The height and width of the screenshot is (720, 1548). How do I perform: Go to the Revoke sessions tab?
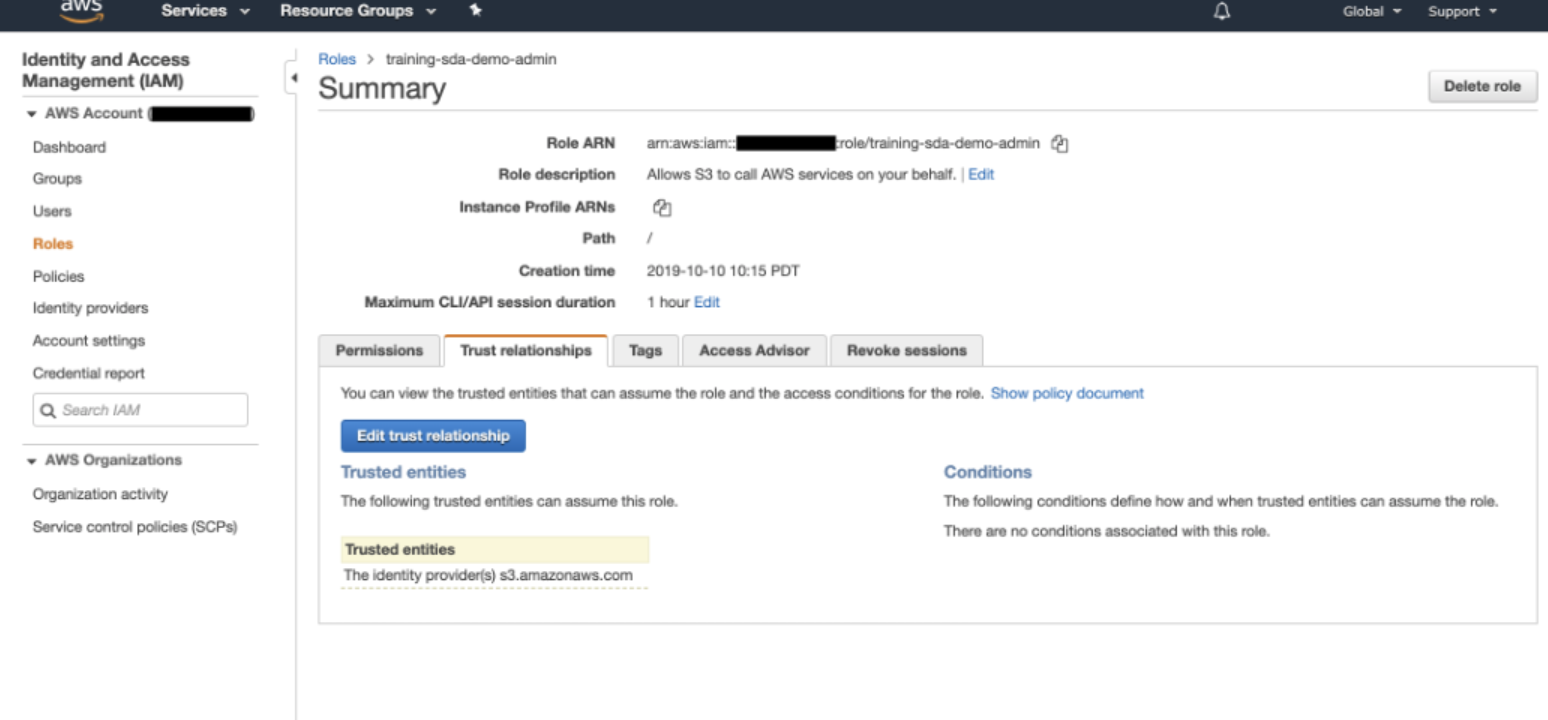point(906,351)
